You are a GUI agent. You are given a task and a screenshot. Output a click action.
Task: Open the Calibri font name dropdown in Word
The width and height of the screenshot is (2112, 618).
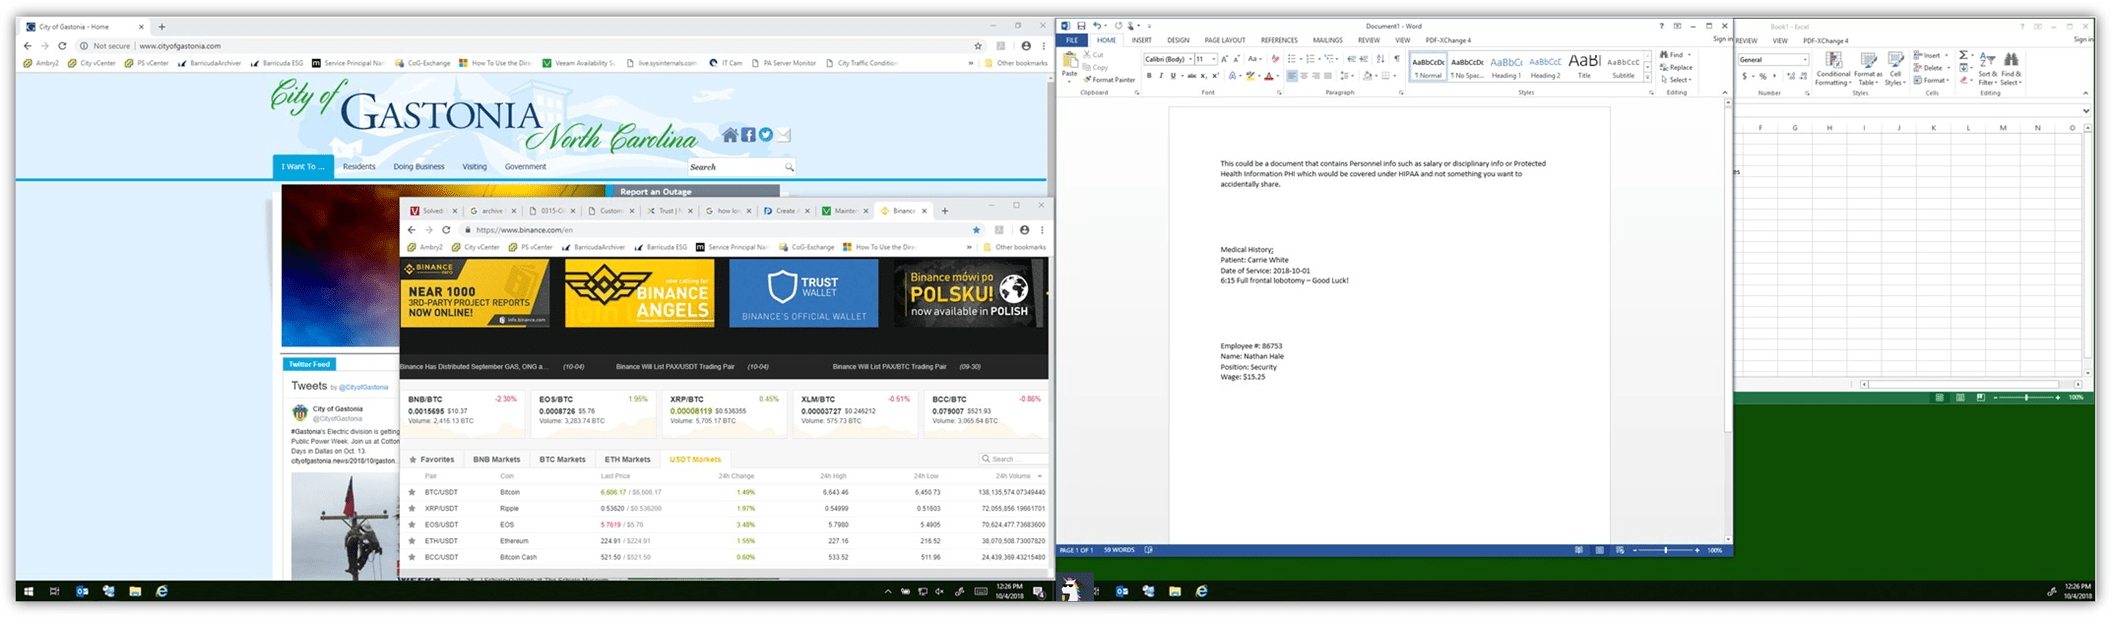point(1190,59)
